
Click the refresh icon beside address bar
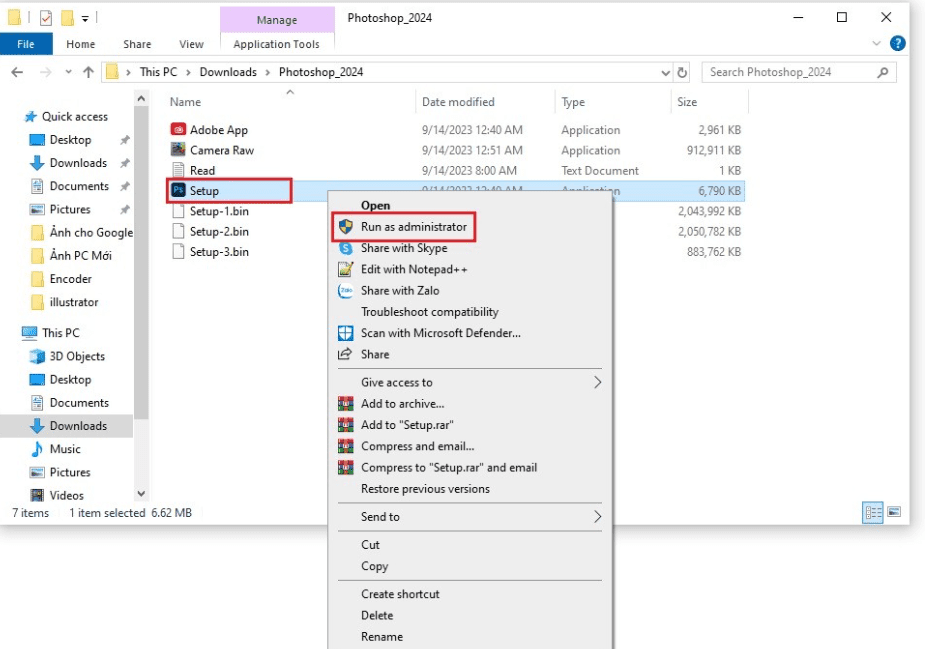(x=683, y=72)
